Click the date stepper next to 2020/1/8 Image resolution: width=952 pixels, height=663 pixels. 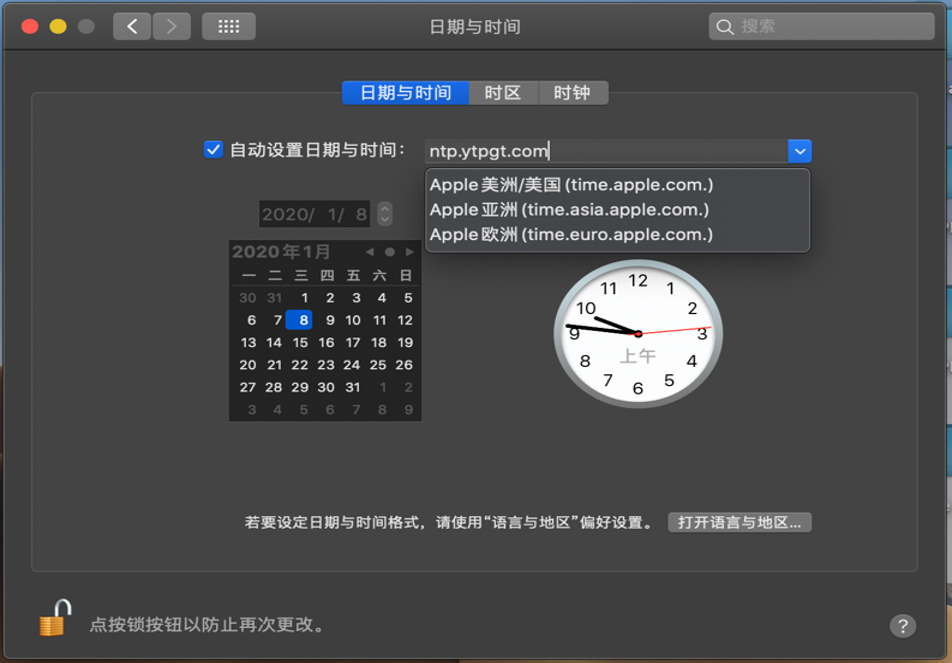coord(385,214)
